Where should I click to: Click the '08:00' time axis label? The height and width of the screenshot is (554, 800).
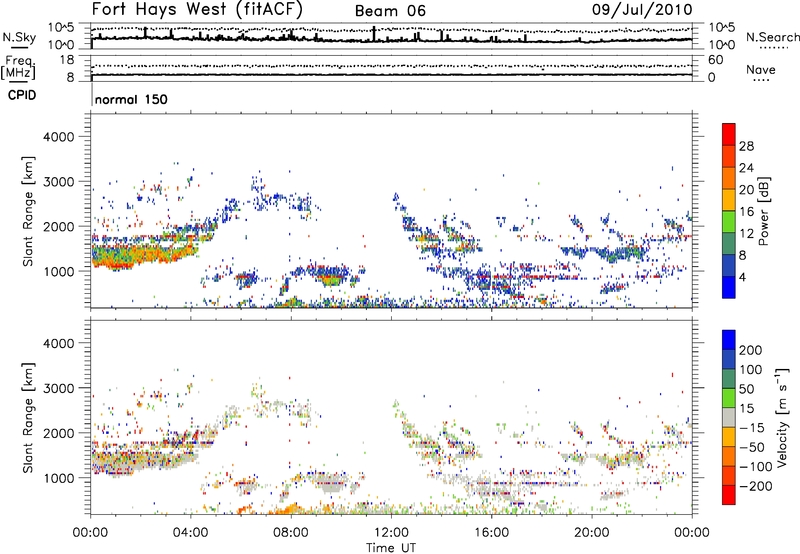pyautogui.click(x=291, y=533)
